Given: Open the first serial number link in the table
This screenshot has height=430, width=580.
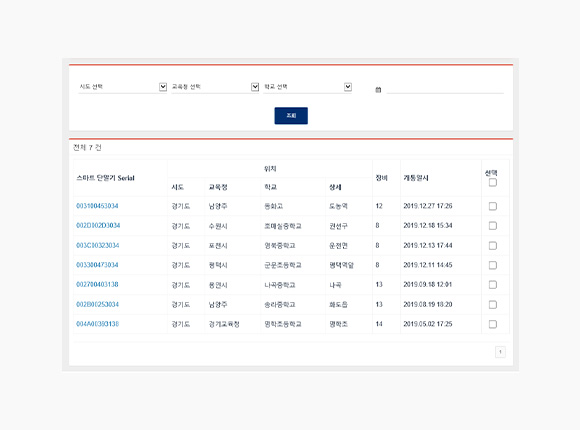Looking at the screenshot, I should pos(97,206).
